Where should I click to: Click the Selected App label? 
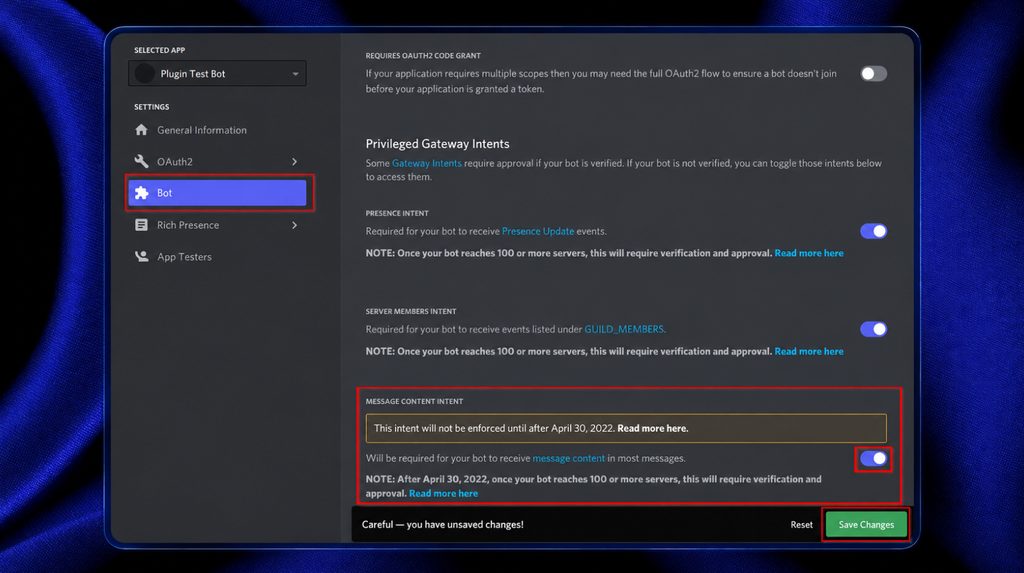[x=159, y=50]
